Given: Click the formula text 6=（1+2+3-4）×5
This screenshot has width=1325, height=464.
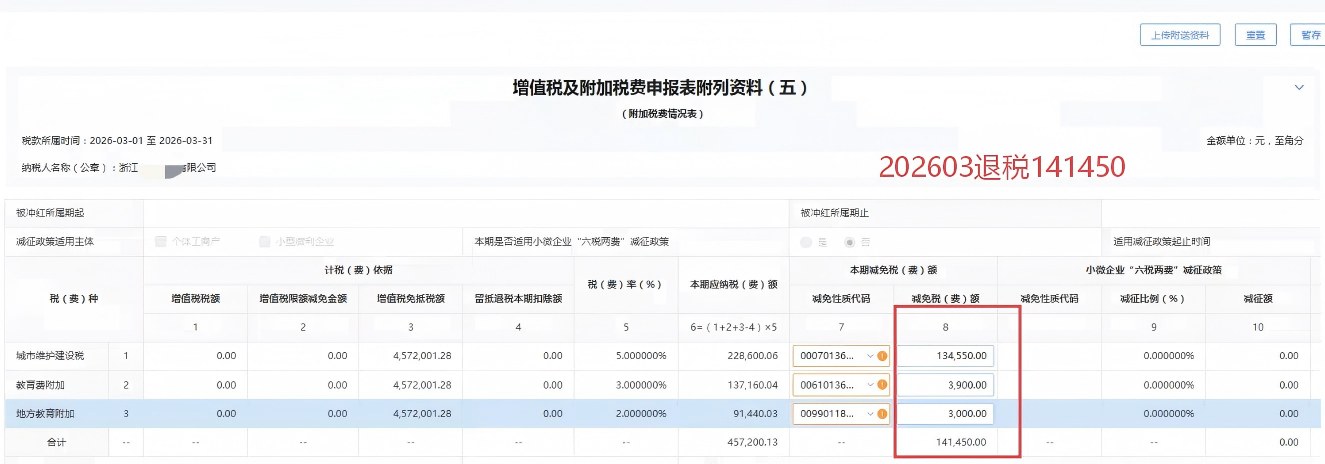Looking at the screenshot, I should click(x=734, y=327).
